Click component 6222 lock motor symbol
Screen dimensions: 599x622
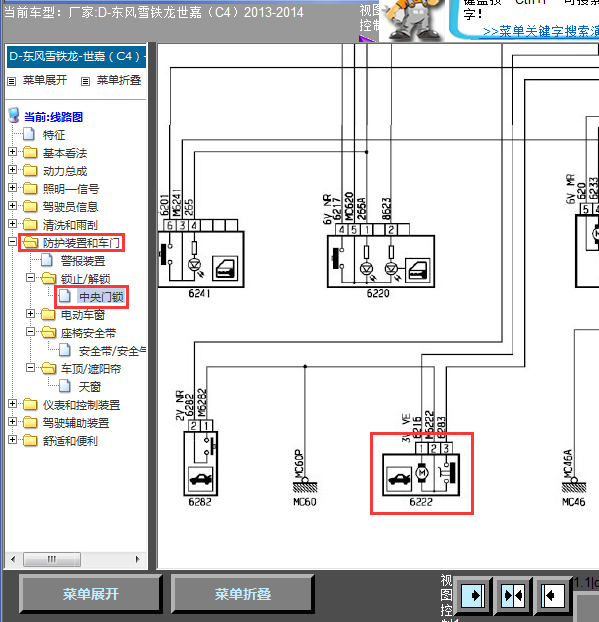(x=421, y=474)
